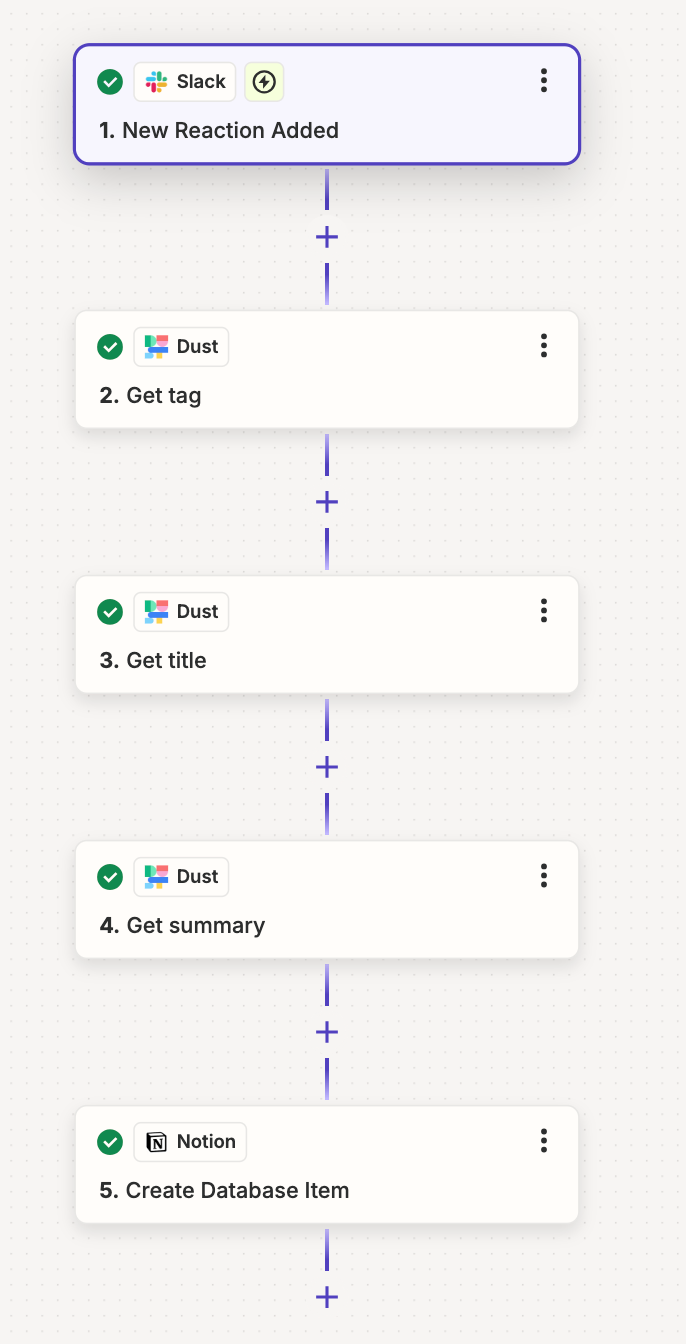Click the lightning bolt trigger icon
This screenshot has height=1344, width=686.
click(264, 82)
